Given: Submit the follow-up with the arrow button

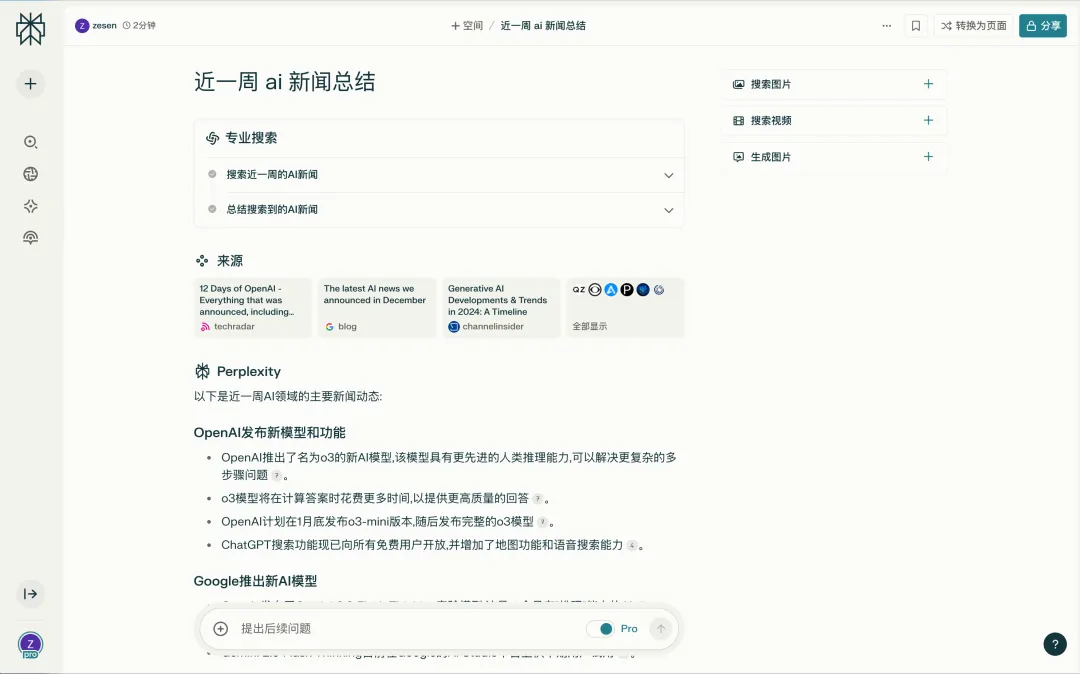Looking at the screenshot, I should 661,629.
